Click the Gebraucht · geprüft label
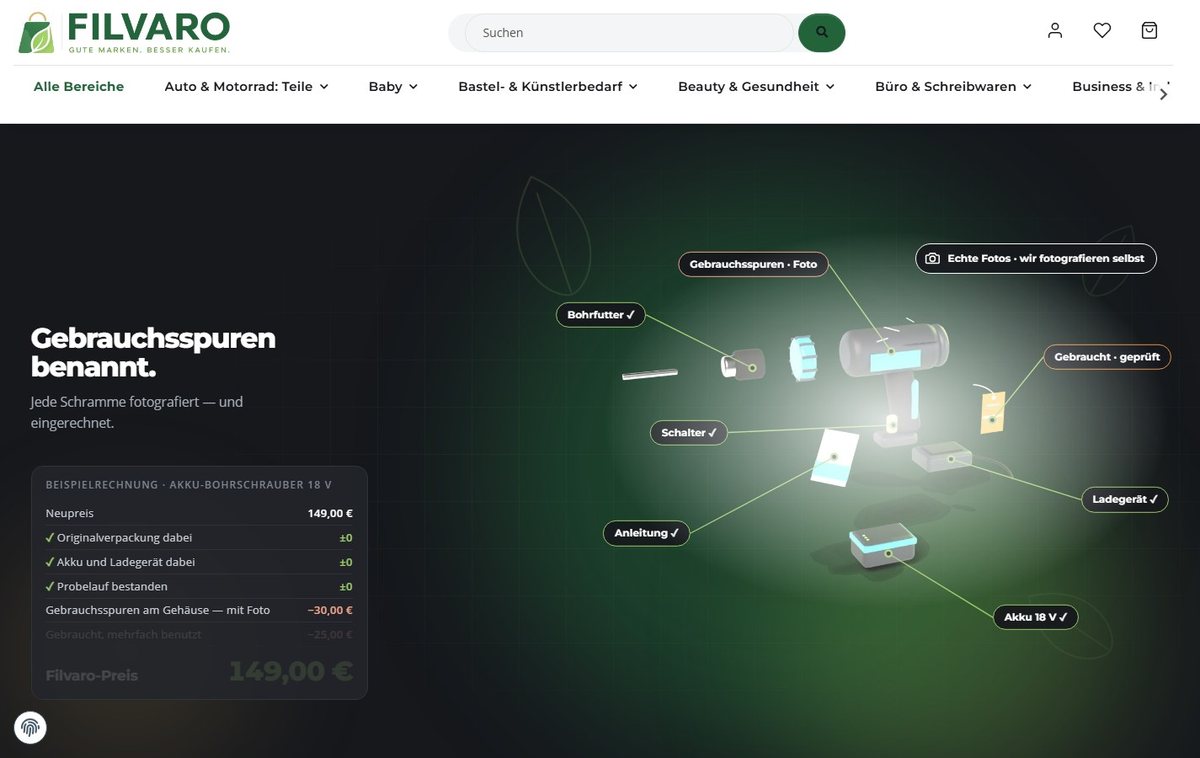 1107,356
